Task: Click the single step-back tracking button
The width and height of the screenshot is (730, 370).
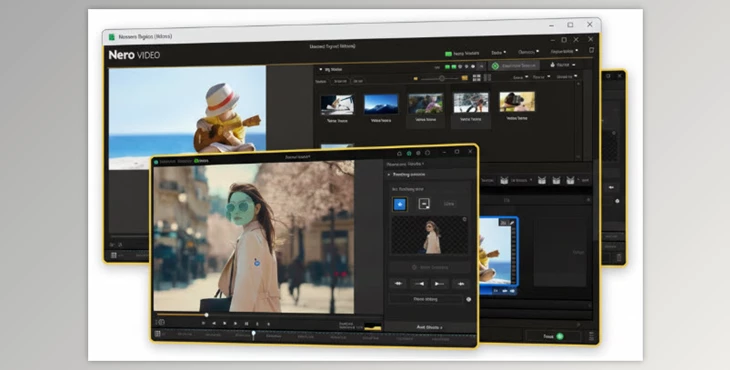Action: [419, 283]
